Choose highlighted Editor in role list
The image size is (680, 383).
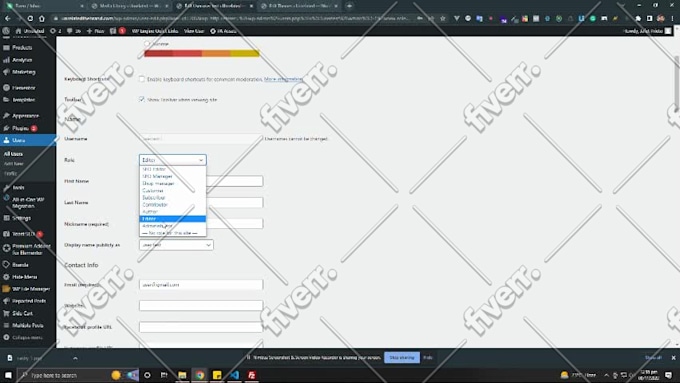pos(173,219)
